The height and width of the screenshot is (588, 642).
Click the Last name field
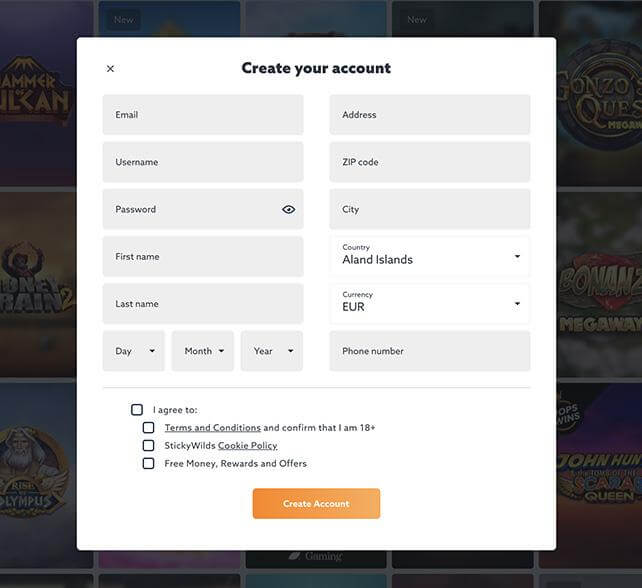(x=203, y=304)
